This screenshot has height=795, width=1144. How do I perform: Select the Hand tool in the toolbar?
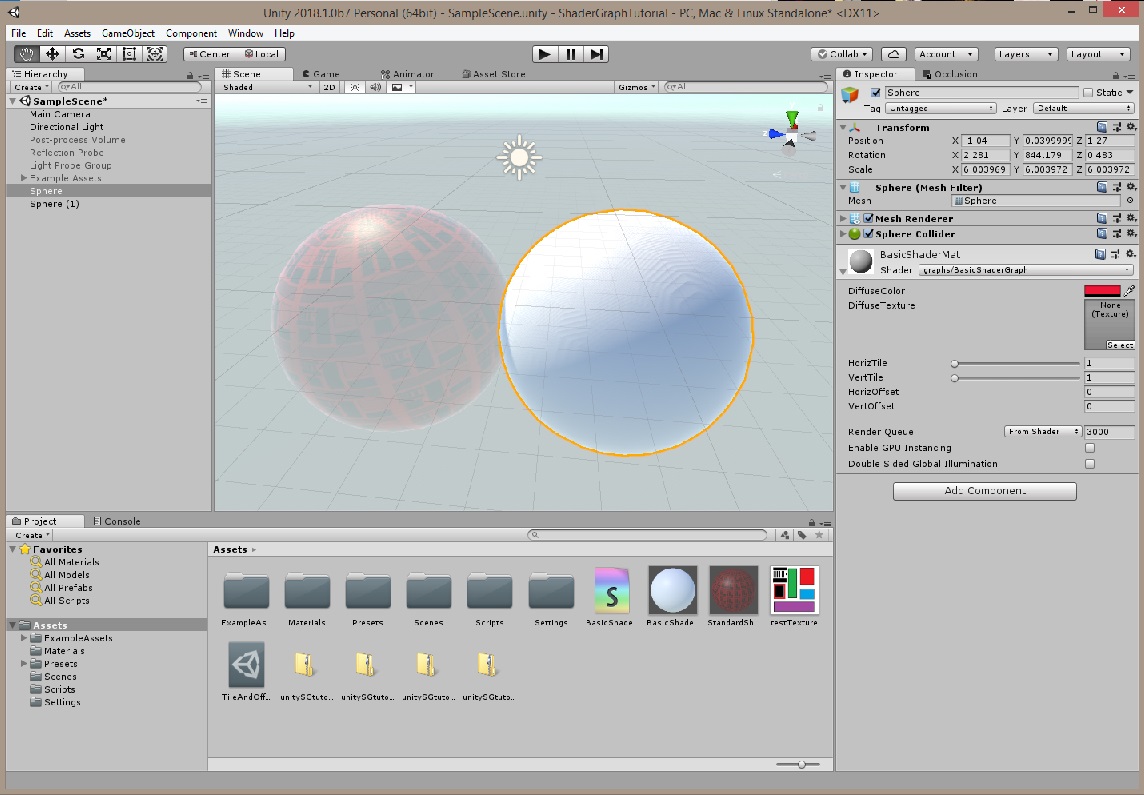[x=25, y=55]
